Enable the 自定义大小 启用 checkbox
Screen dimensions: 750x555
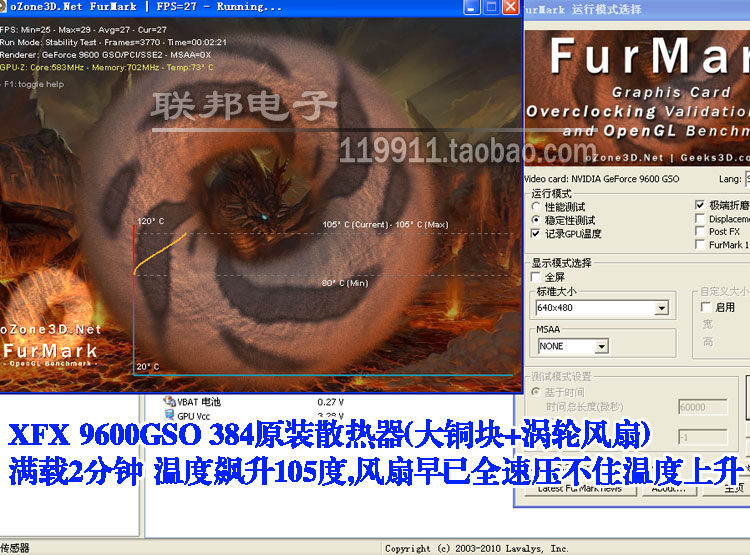tap(707, 307)
